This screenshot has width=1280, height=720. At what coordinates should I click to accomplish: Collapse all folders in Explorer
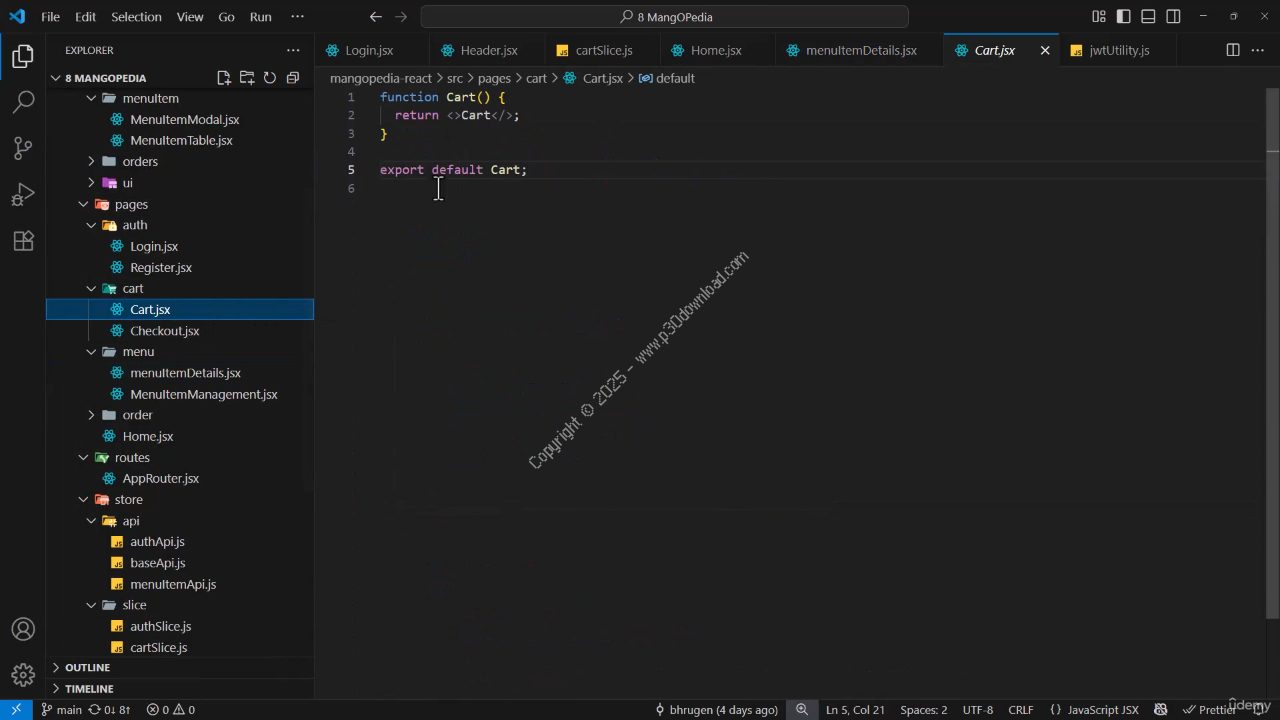coord(293,78)
